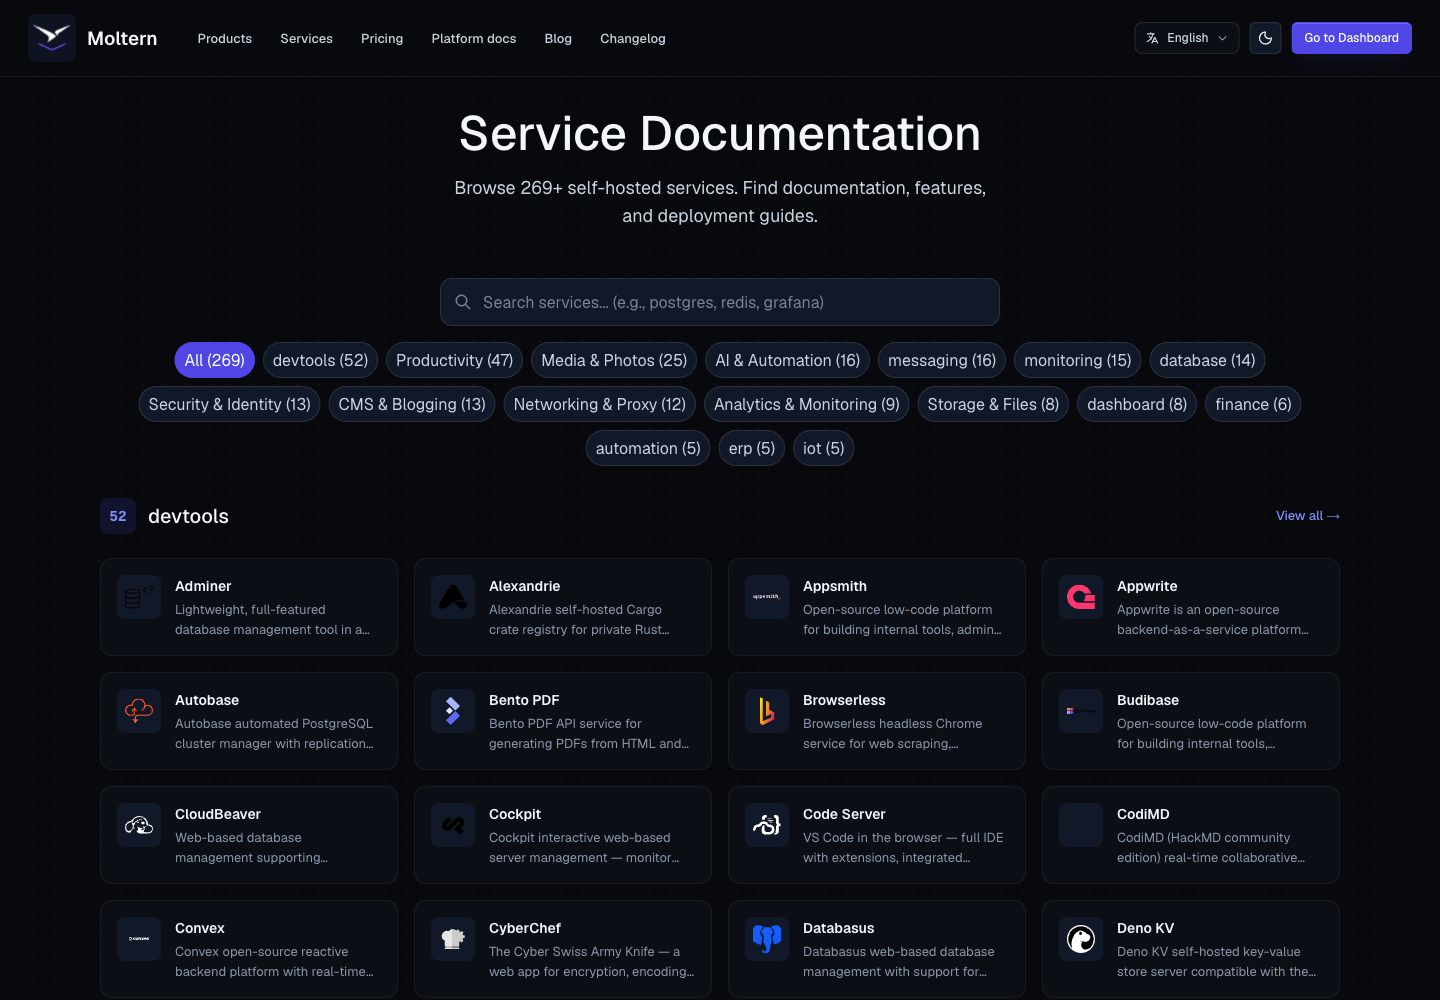The height and width of the screenshot is (1000, 1440).
Task: Filter by automation (5)
Action: 648,448
